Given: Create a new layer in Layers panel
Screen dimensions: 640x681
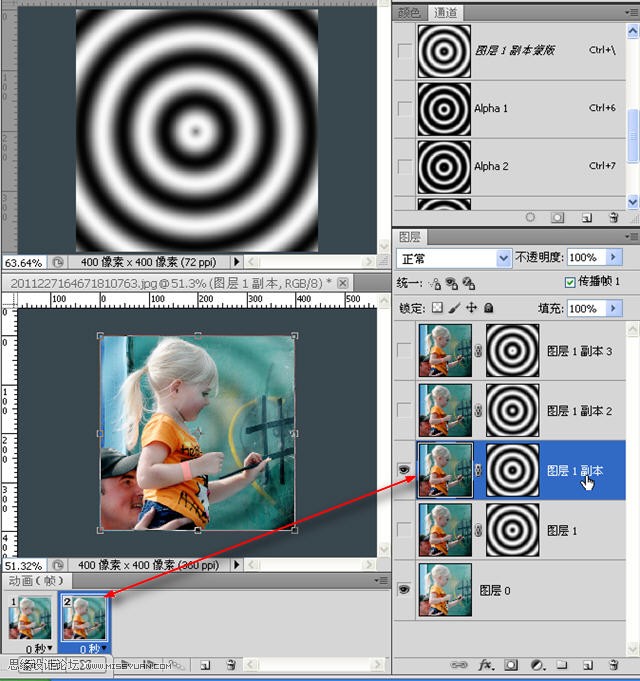Looking at the screenshot, I should [x=588, y=664].
